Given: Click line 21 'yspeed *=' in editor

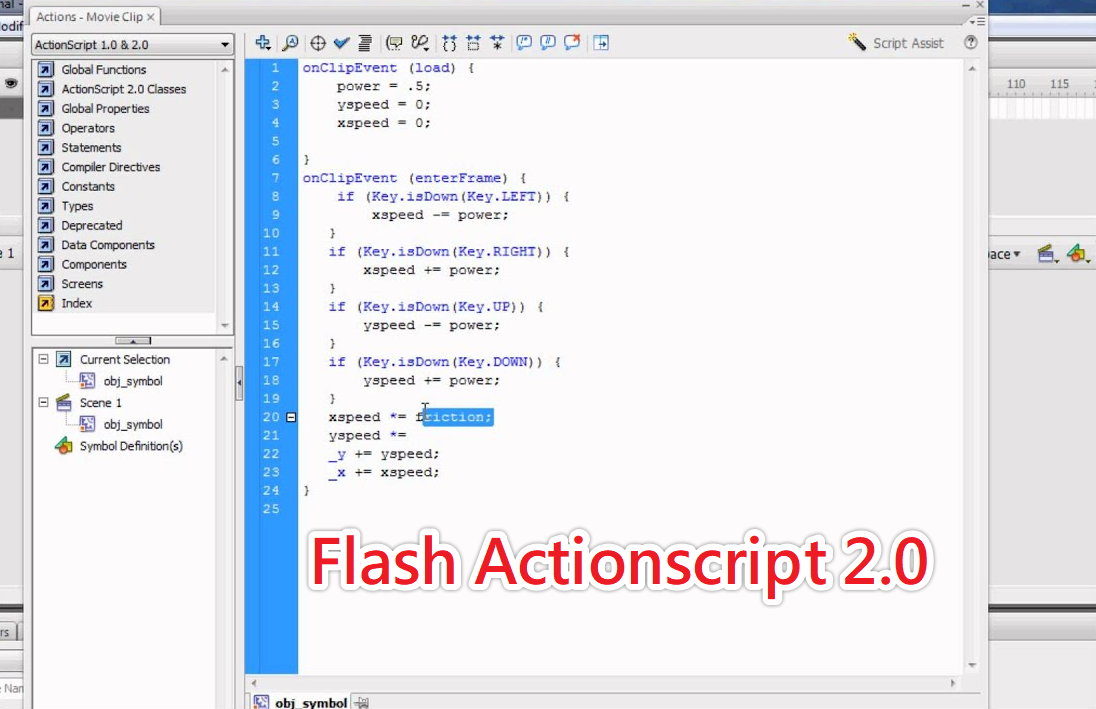Looking at the screenshot, I should pyautogui.click(x=367, y=436).
